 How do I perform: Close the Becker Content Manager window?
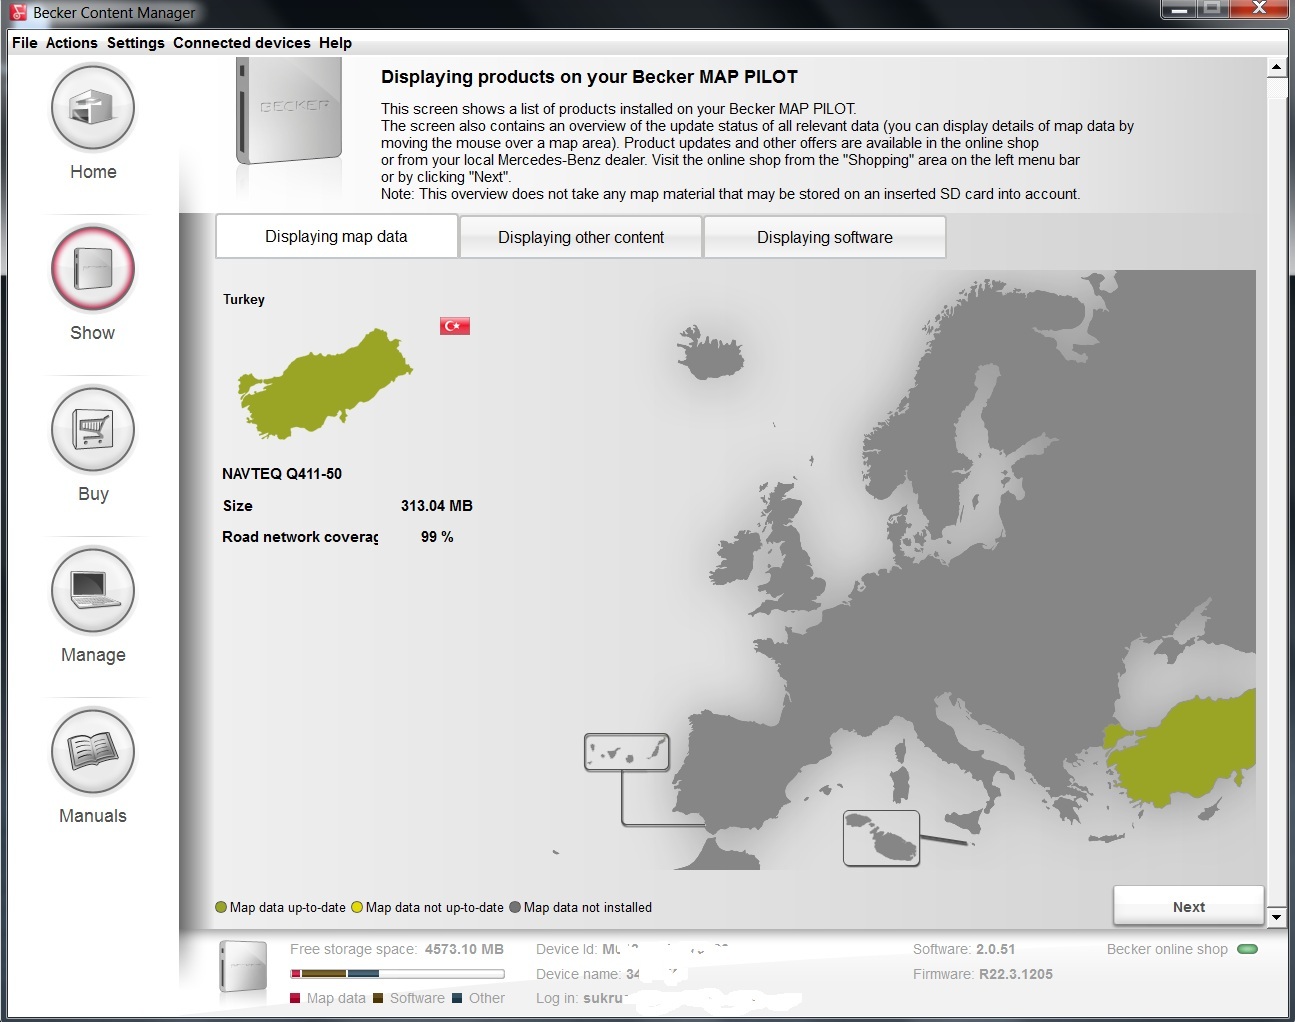1259,9
